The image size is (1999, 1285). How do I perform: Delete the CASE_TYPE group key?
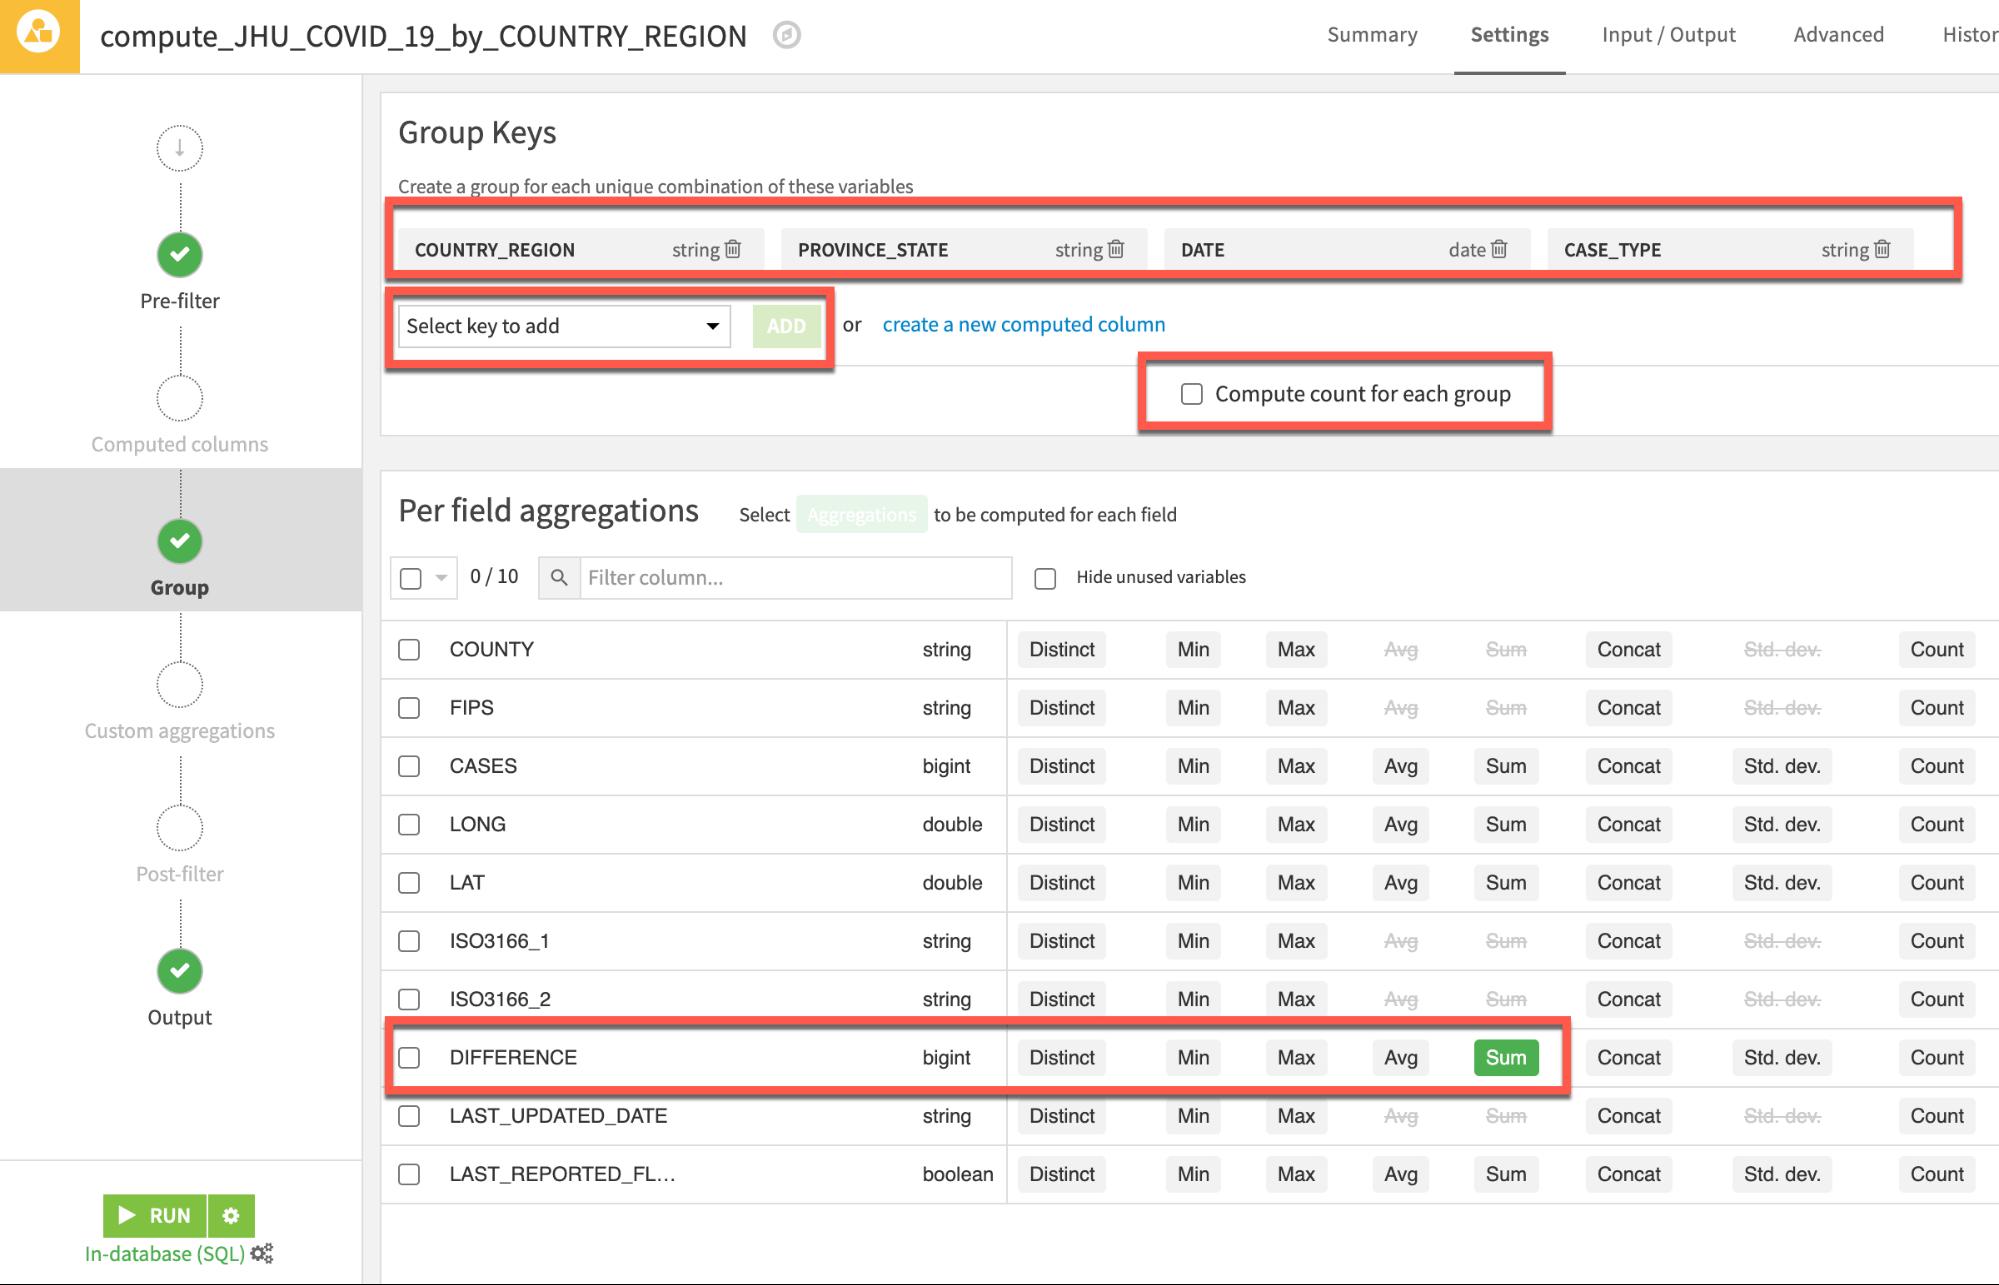(1881, 249)
